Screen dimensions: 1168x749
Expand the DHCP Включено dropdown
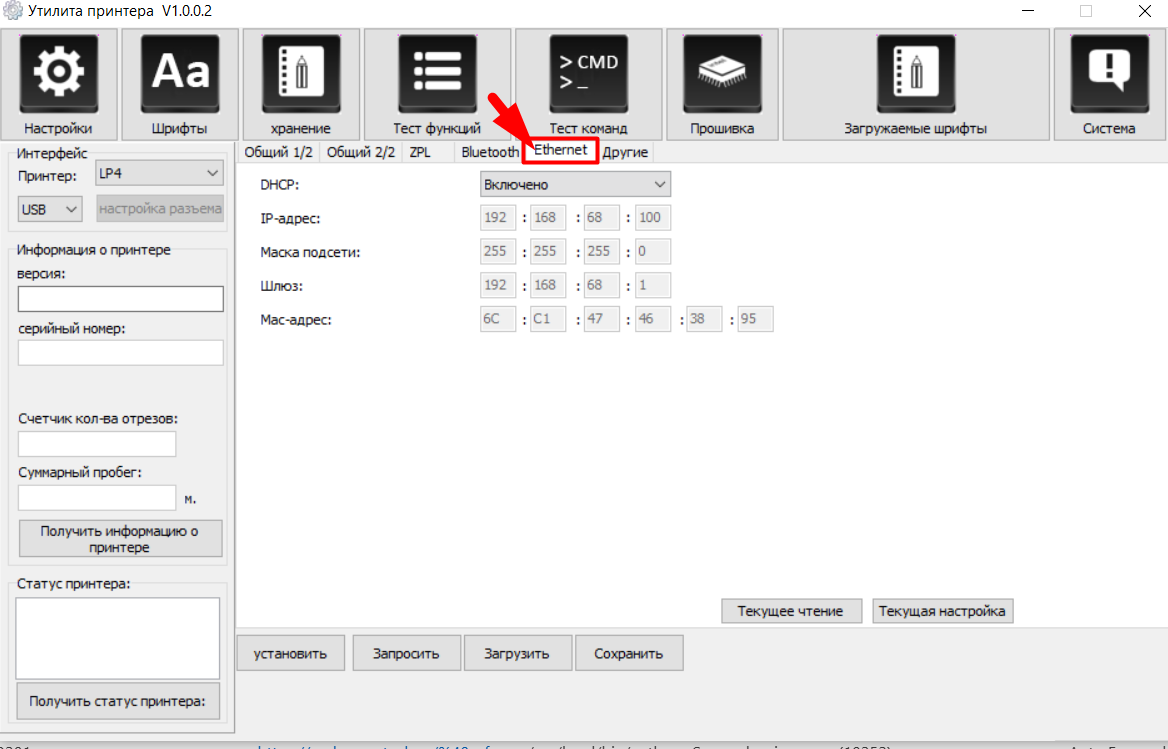click(x=575, y=185)
